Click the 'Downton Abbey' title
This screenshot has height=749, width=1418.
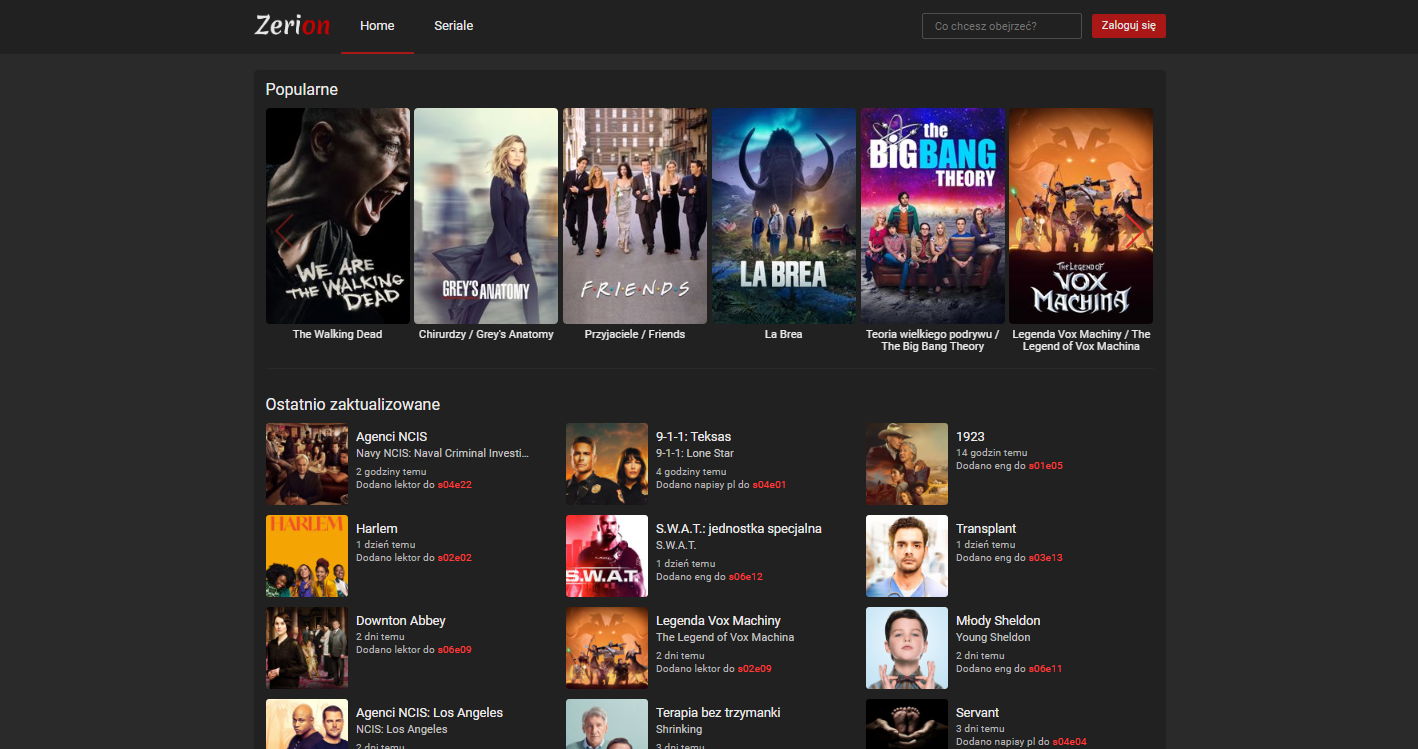click(401, 621)
